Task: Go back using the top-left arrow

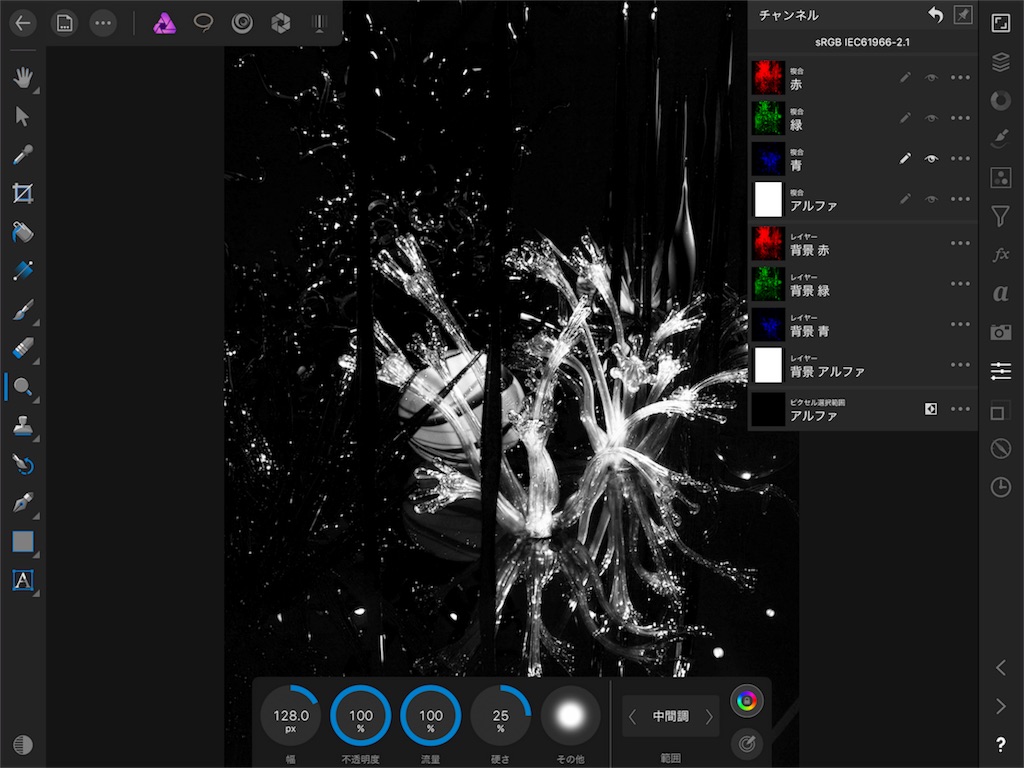Action: pyautogui.click(x=23, y=24)
